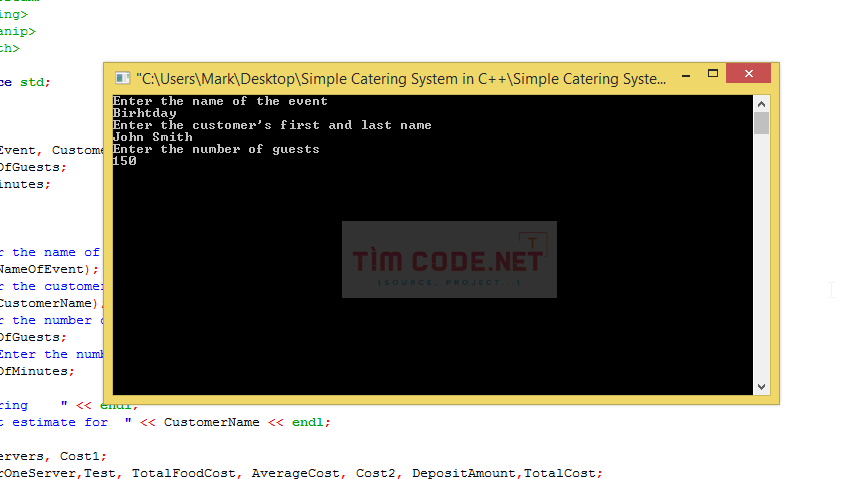
Task: Click the console title bar path text
Action: pos(401,79)
